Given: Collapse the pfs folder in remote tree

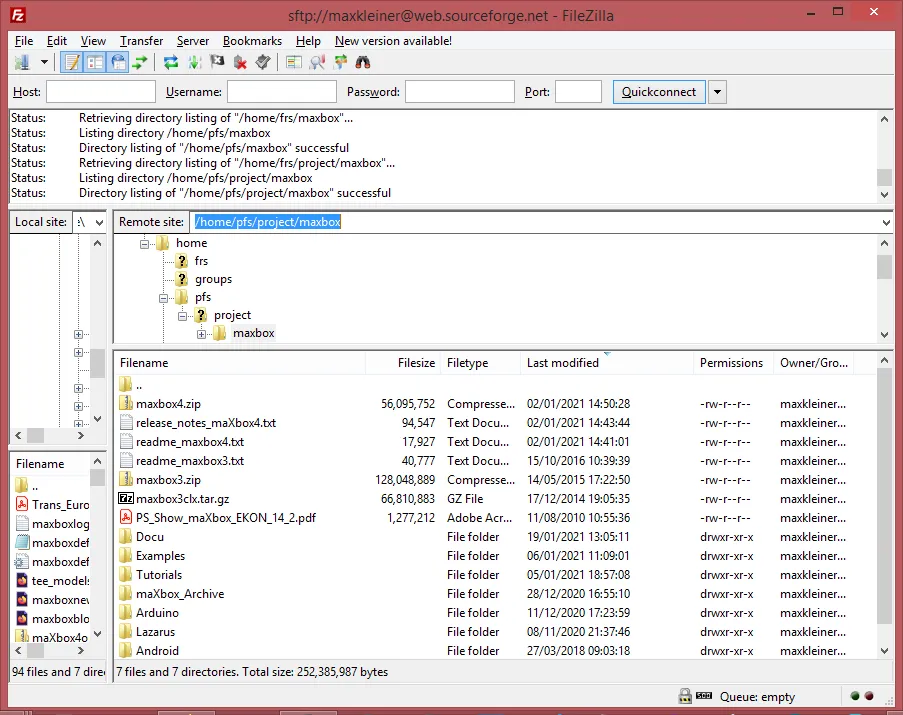Looking at the screenshot, I should coord(164,297).
